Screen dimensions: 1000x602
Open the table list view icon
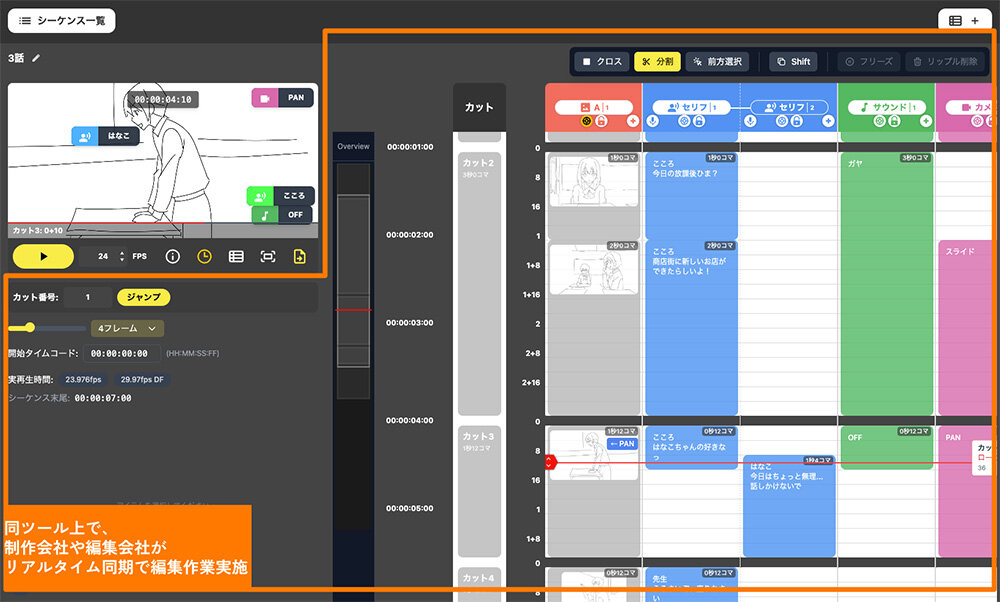coord(236,256)
